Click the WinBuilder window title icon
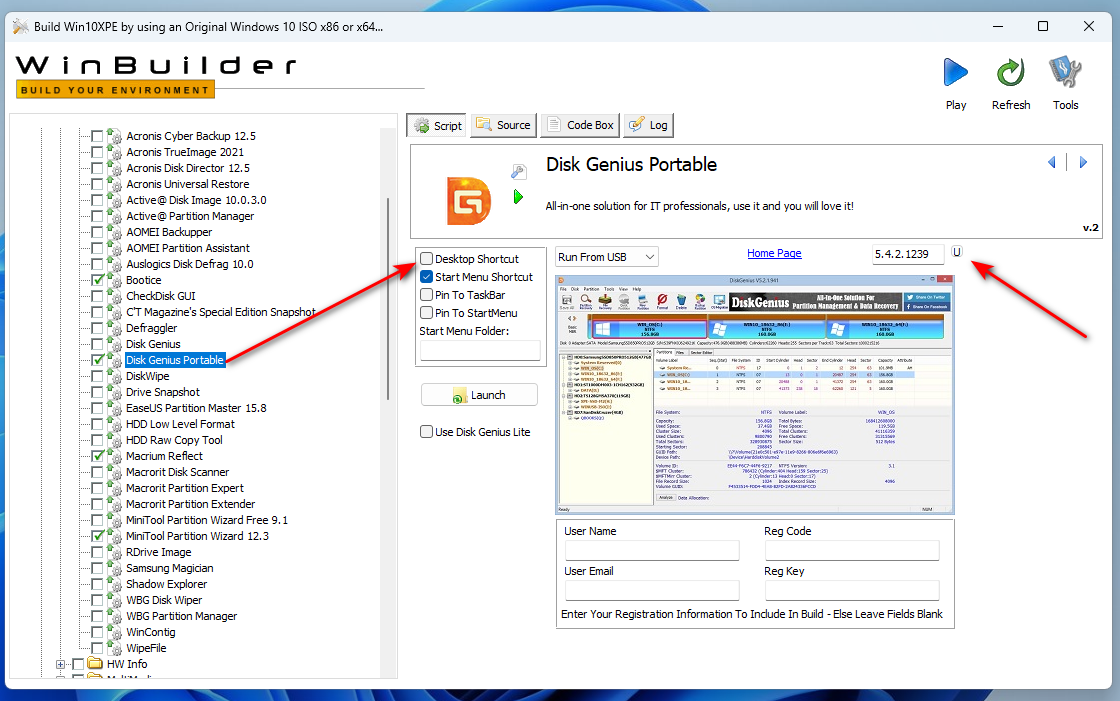 (x=21, y=26)
